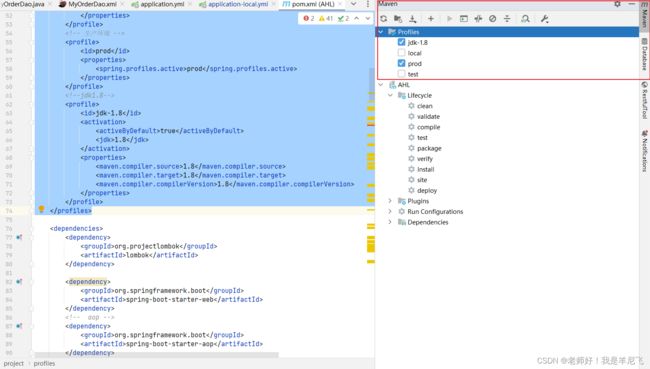Open Maven settings wrench icon
The image size is (650, 369).
(x=545, y=19)
